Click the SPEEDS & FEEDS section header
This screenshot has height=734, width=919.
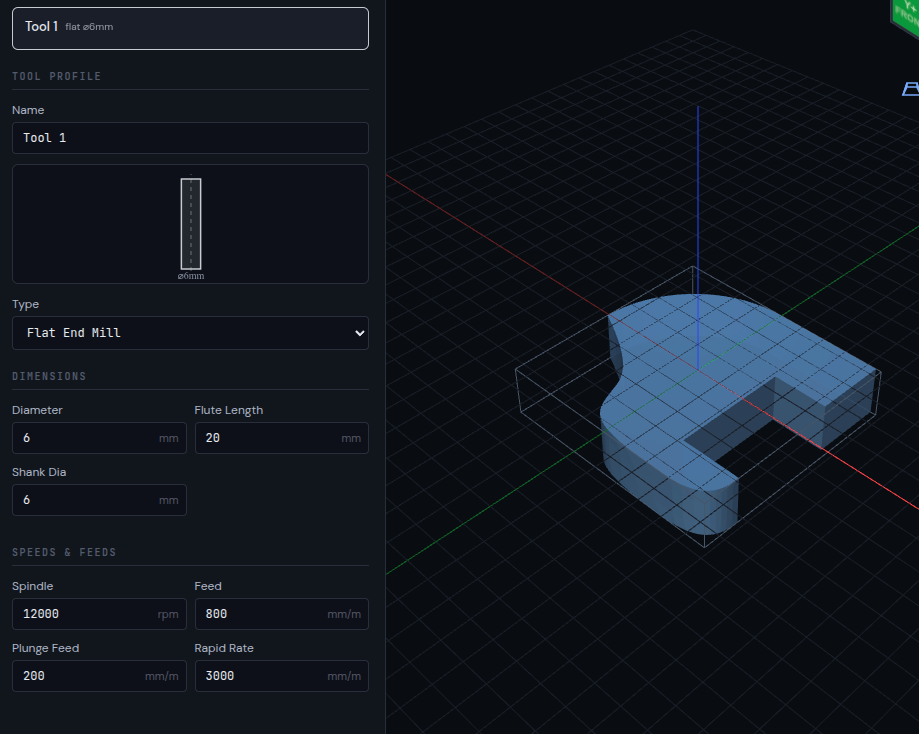click(64, 552)
